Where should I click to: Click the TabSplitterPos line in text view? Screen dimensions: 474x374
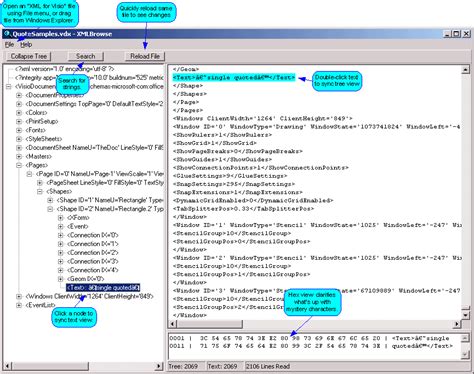pyautogui.click(x=243, y=209)
